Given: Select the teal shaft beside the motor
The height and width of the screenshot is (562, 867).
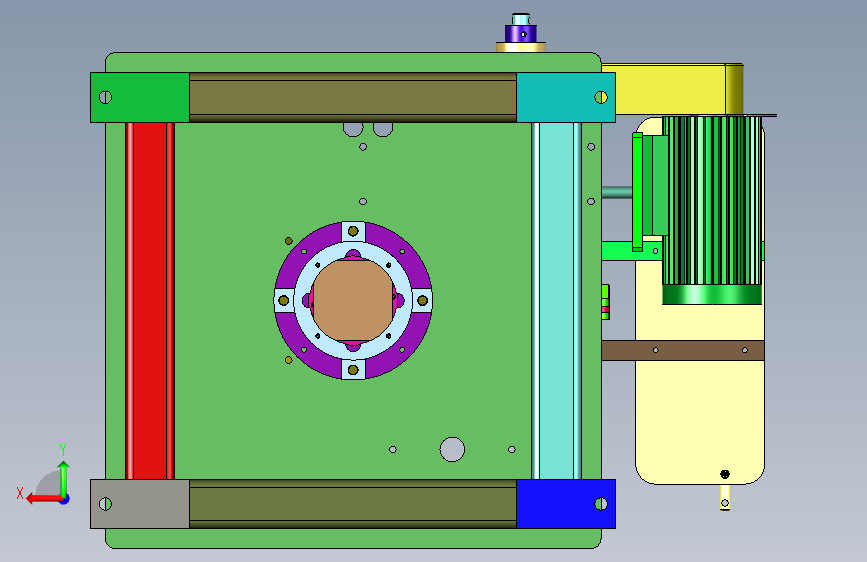Looking at the screenshot, I should tap(617, 192).
